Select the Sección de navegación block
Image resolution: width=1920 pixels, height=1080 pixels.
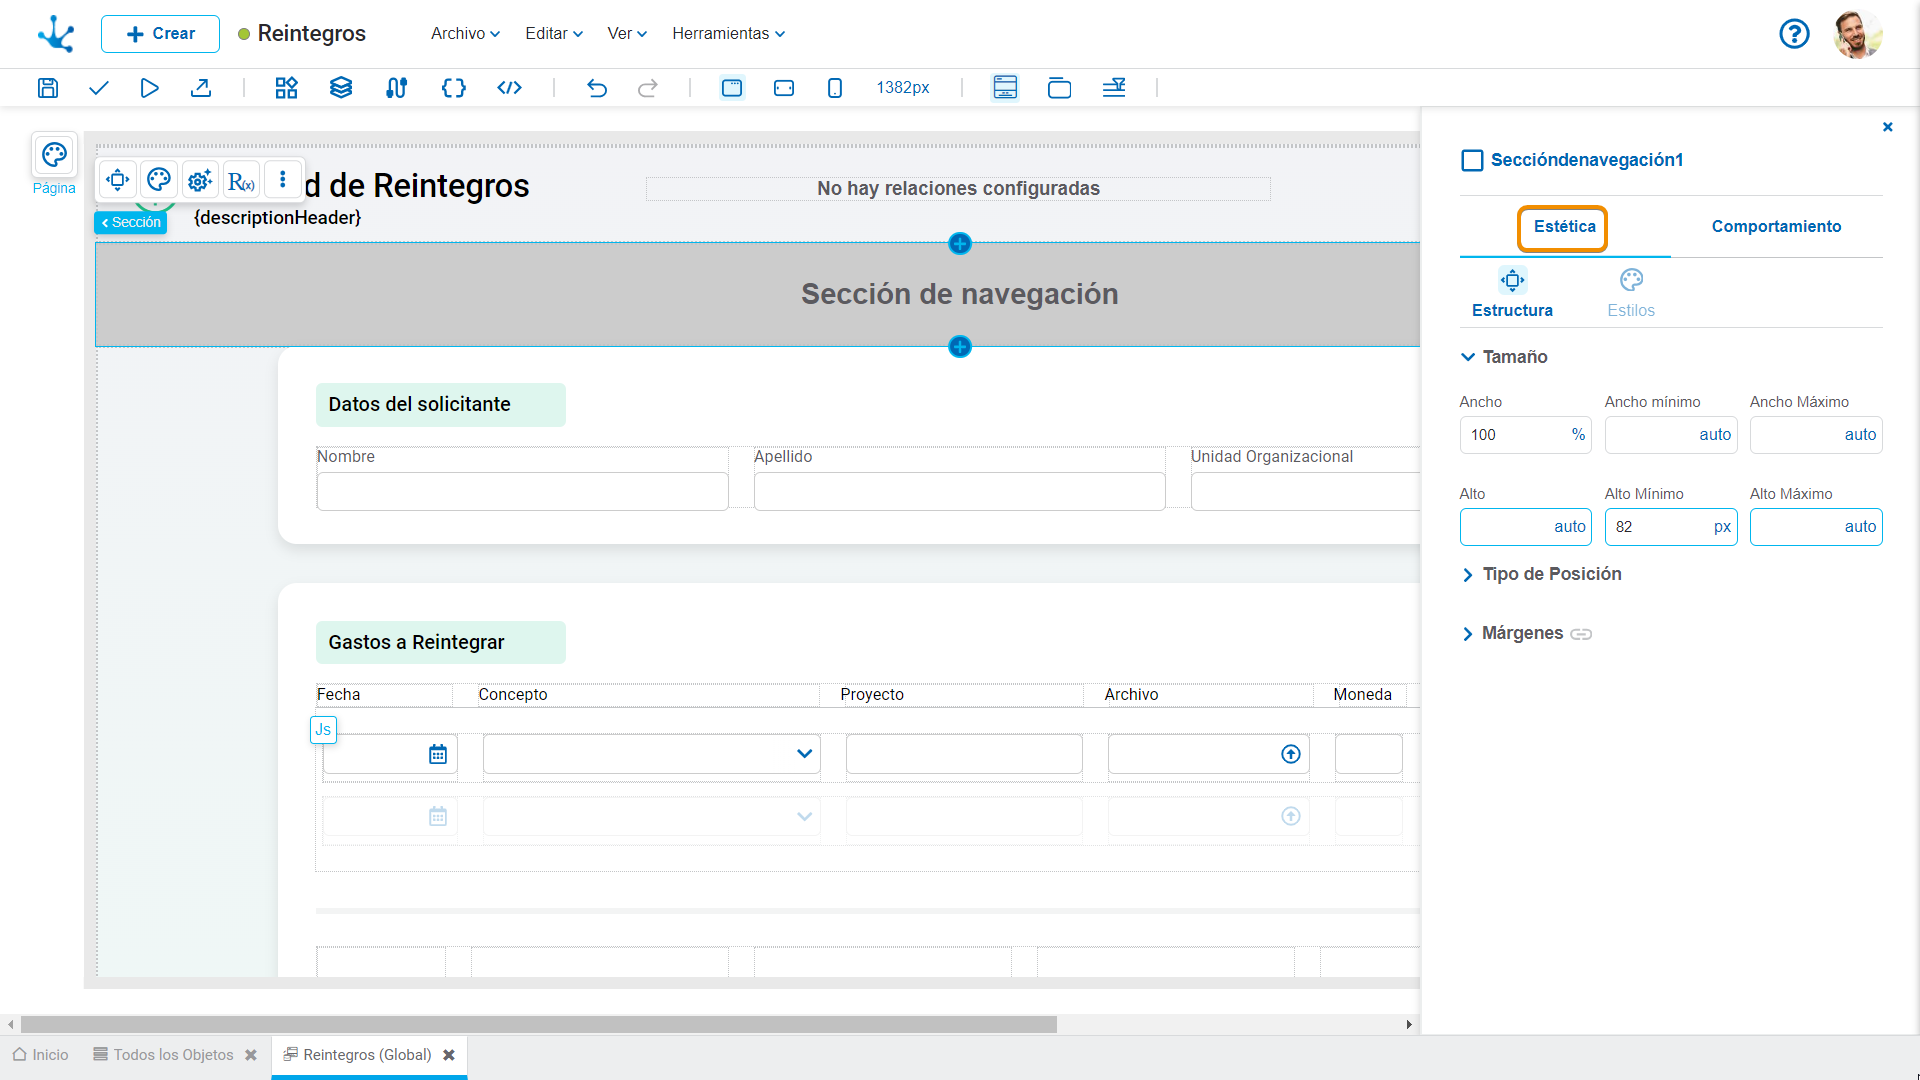pyautogui.click(x=758, y=294)
